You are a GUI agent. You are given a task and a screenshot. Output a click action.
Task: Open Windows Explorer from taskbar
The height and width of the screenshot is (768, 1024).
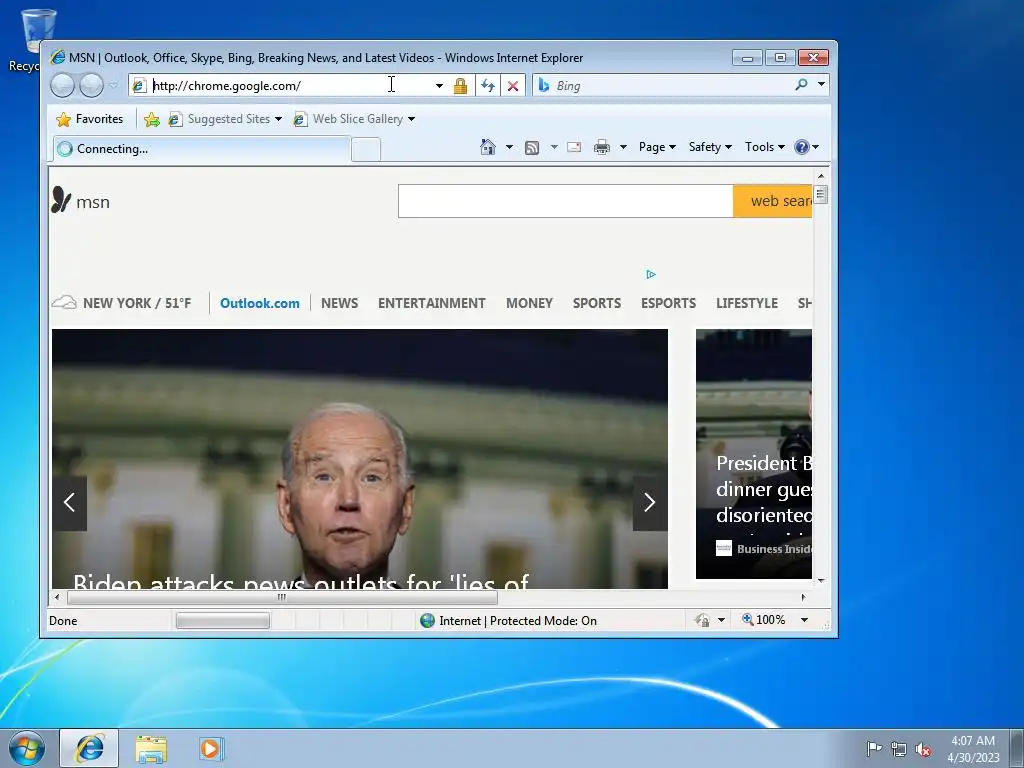pos(151,749)
